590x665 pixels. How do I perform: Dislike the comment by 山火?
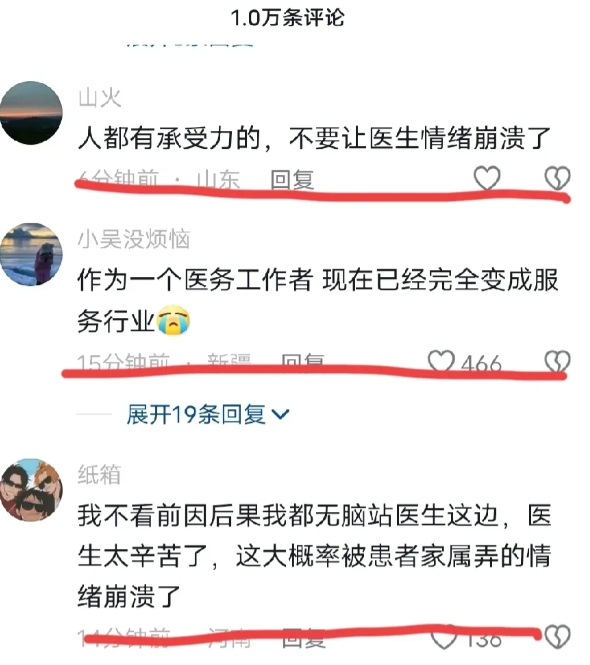pyautogui.click(x=557, y=178)
